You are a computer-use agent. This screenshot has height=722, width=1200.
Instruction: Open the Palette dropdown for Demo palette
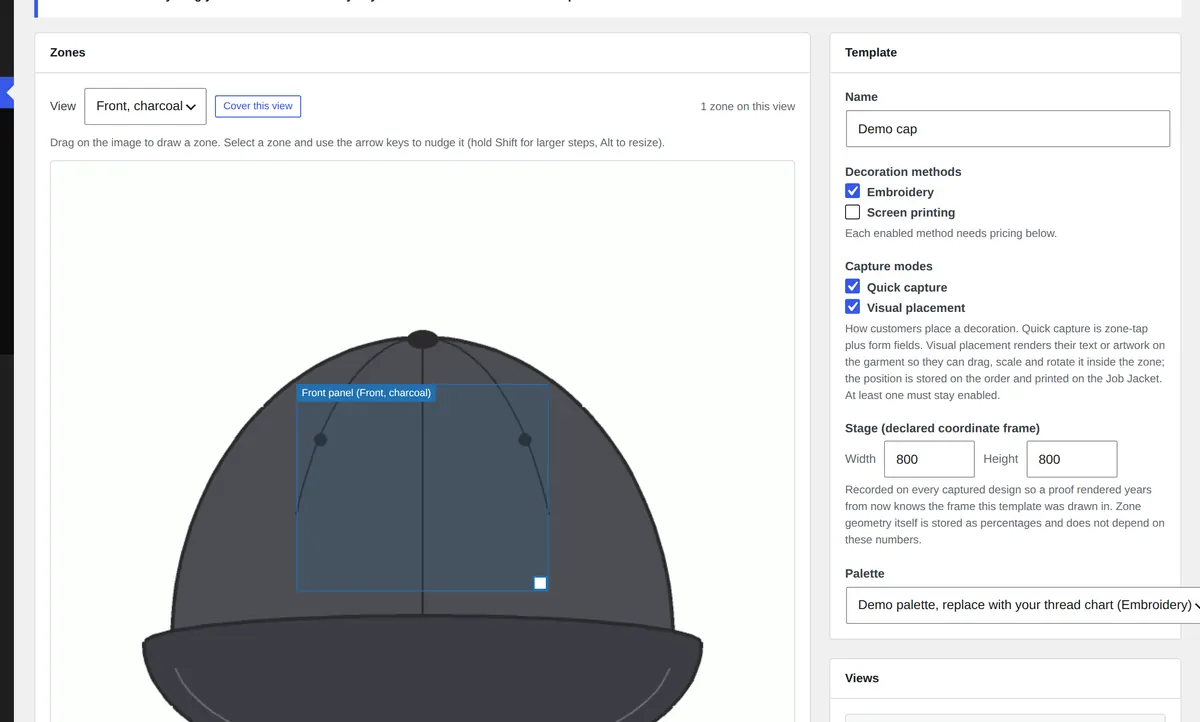(x=1022, y=605)
